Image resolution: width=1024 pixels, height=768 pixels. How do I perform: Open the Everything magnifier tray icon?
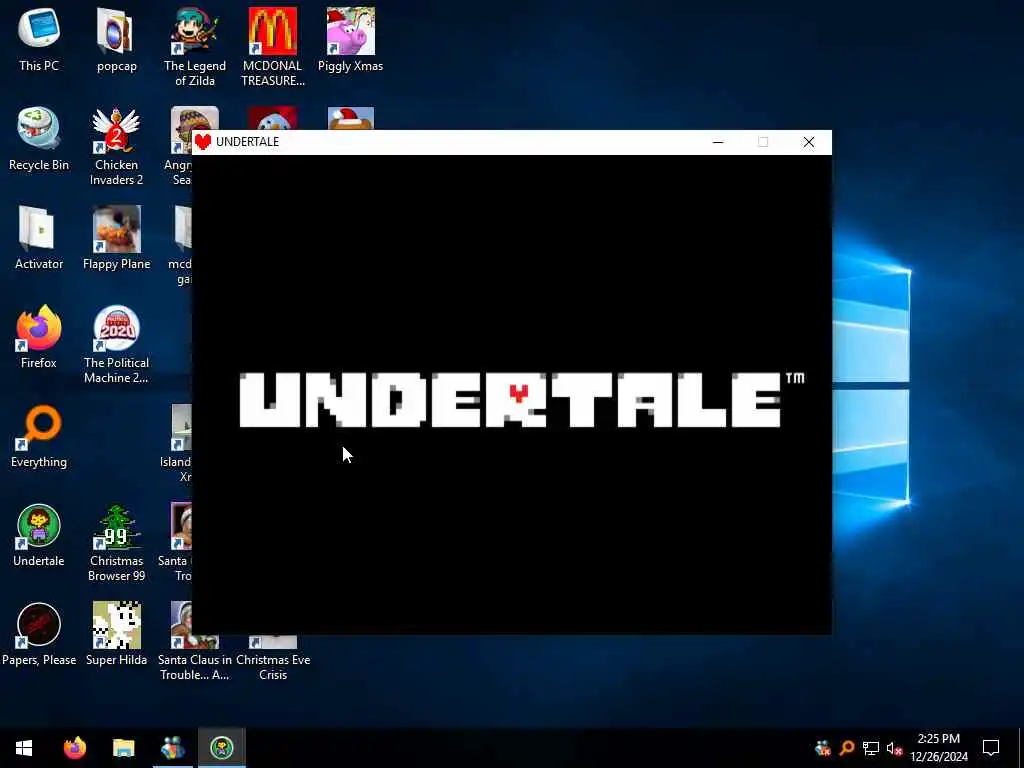(x=847, y=748)
